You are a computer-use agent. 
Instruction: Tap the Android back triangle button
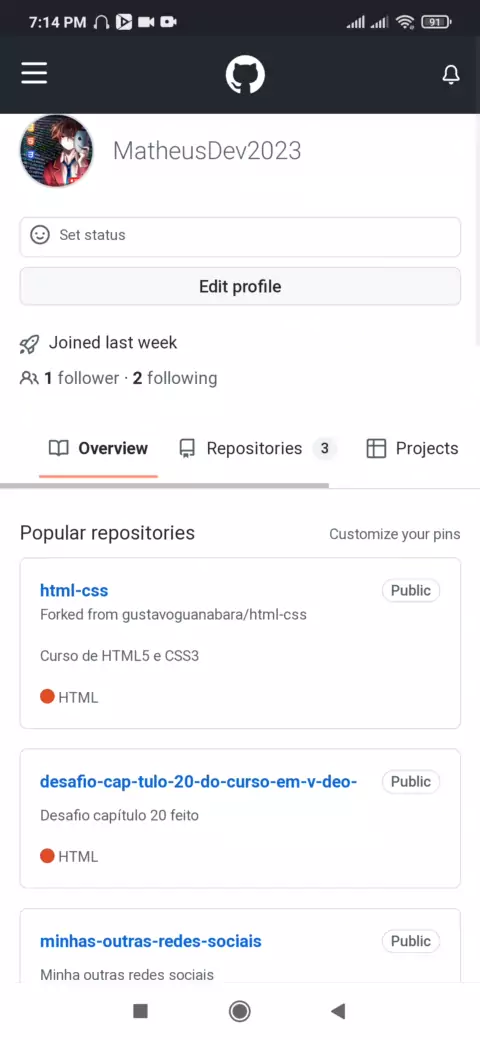tap(338, 1011)
